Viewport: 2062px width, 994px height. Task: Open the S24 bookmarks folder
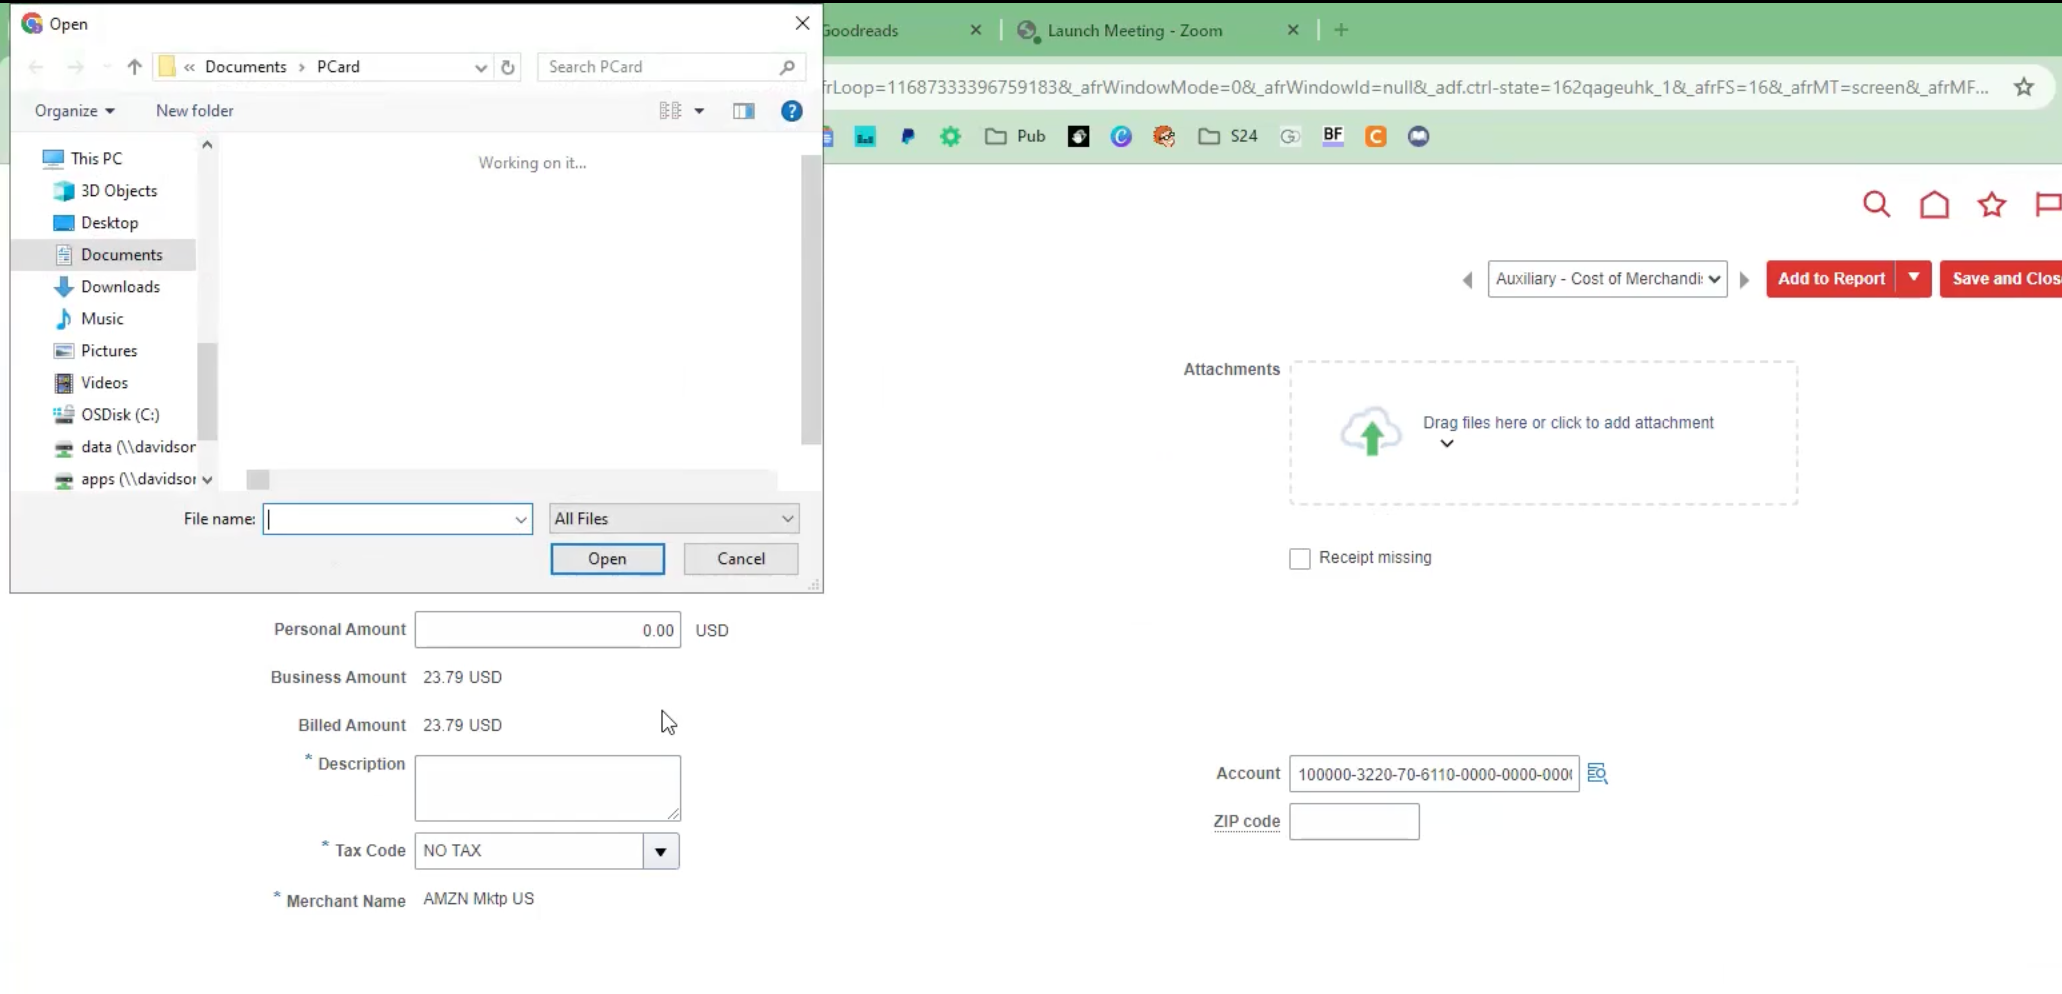point(1228,136)
